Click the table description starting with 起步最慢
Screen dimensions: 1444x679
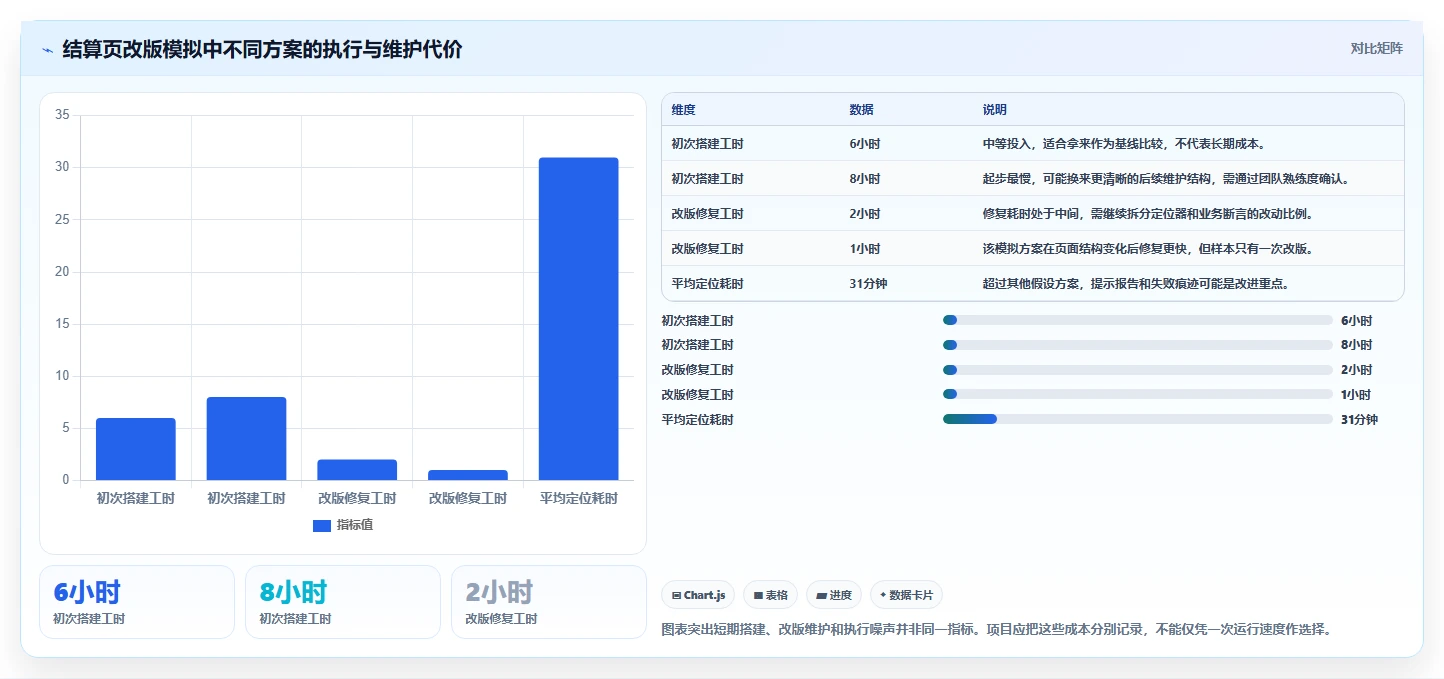point(1167,179)
